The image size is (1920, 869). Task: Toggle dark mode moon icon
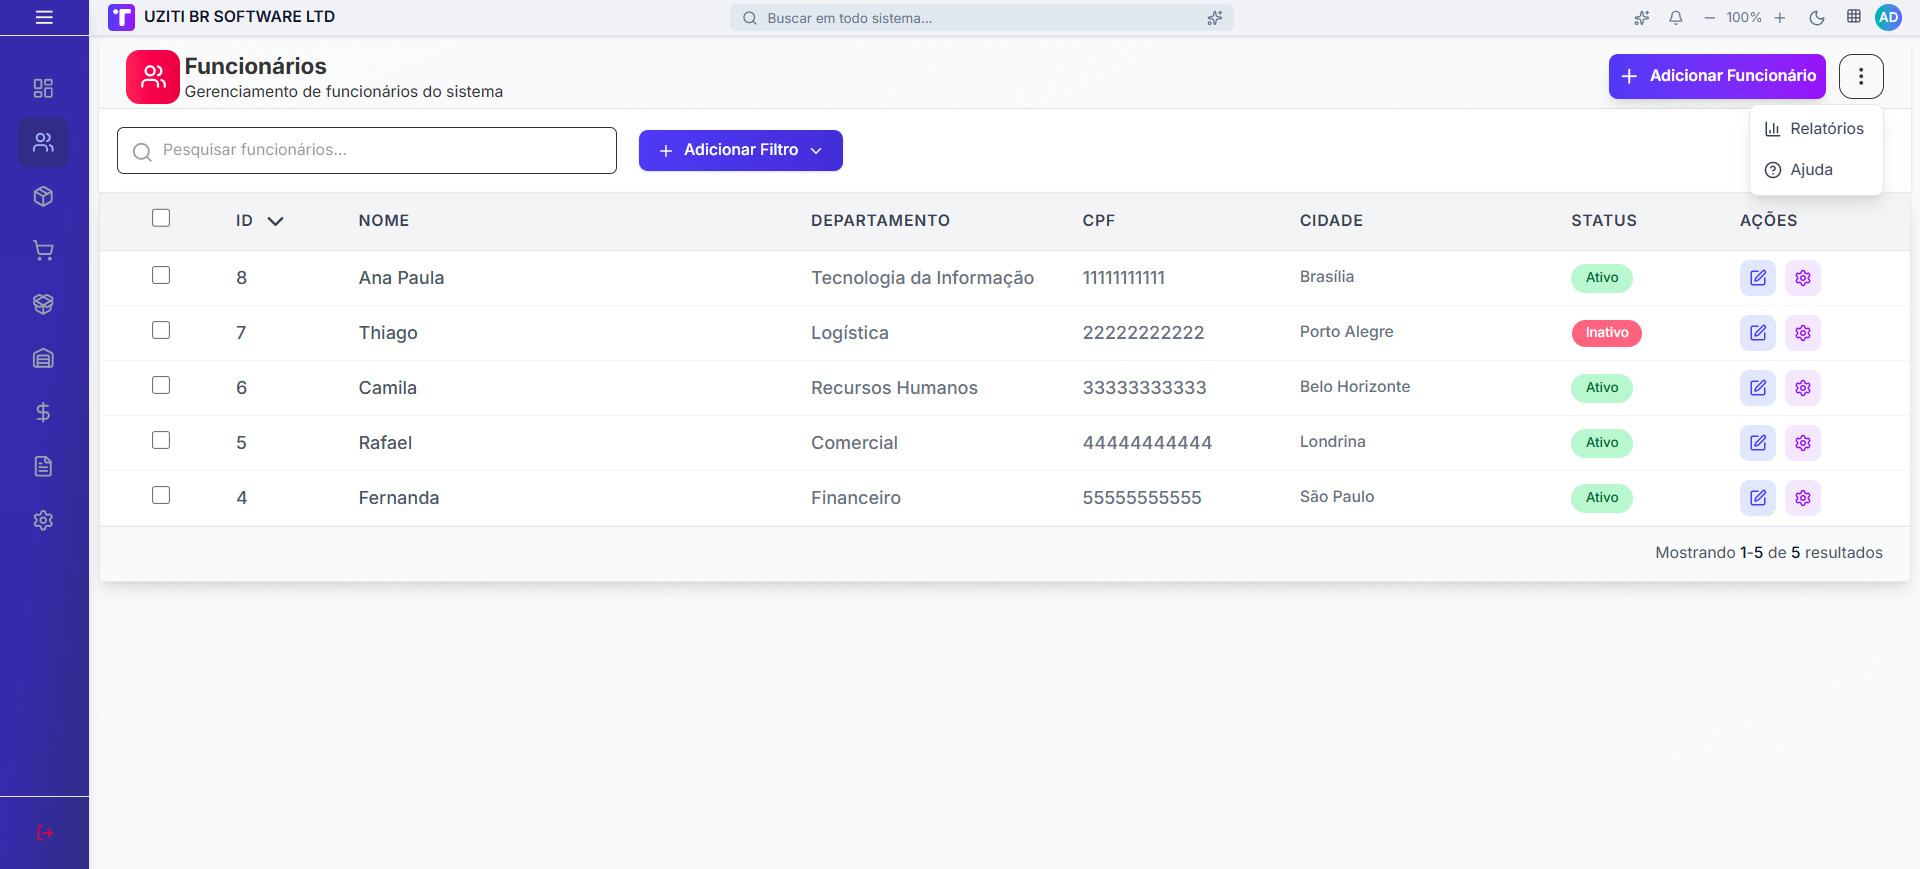coord(1817,18)
